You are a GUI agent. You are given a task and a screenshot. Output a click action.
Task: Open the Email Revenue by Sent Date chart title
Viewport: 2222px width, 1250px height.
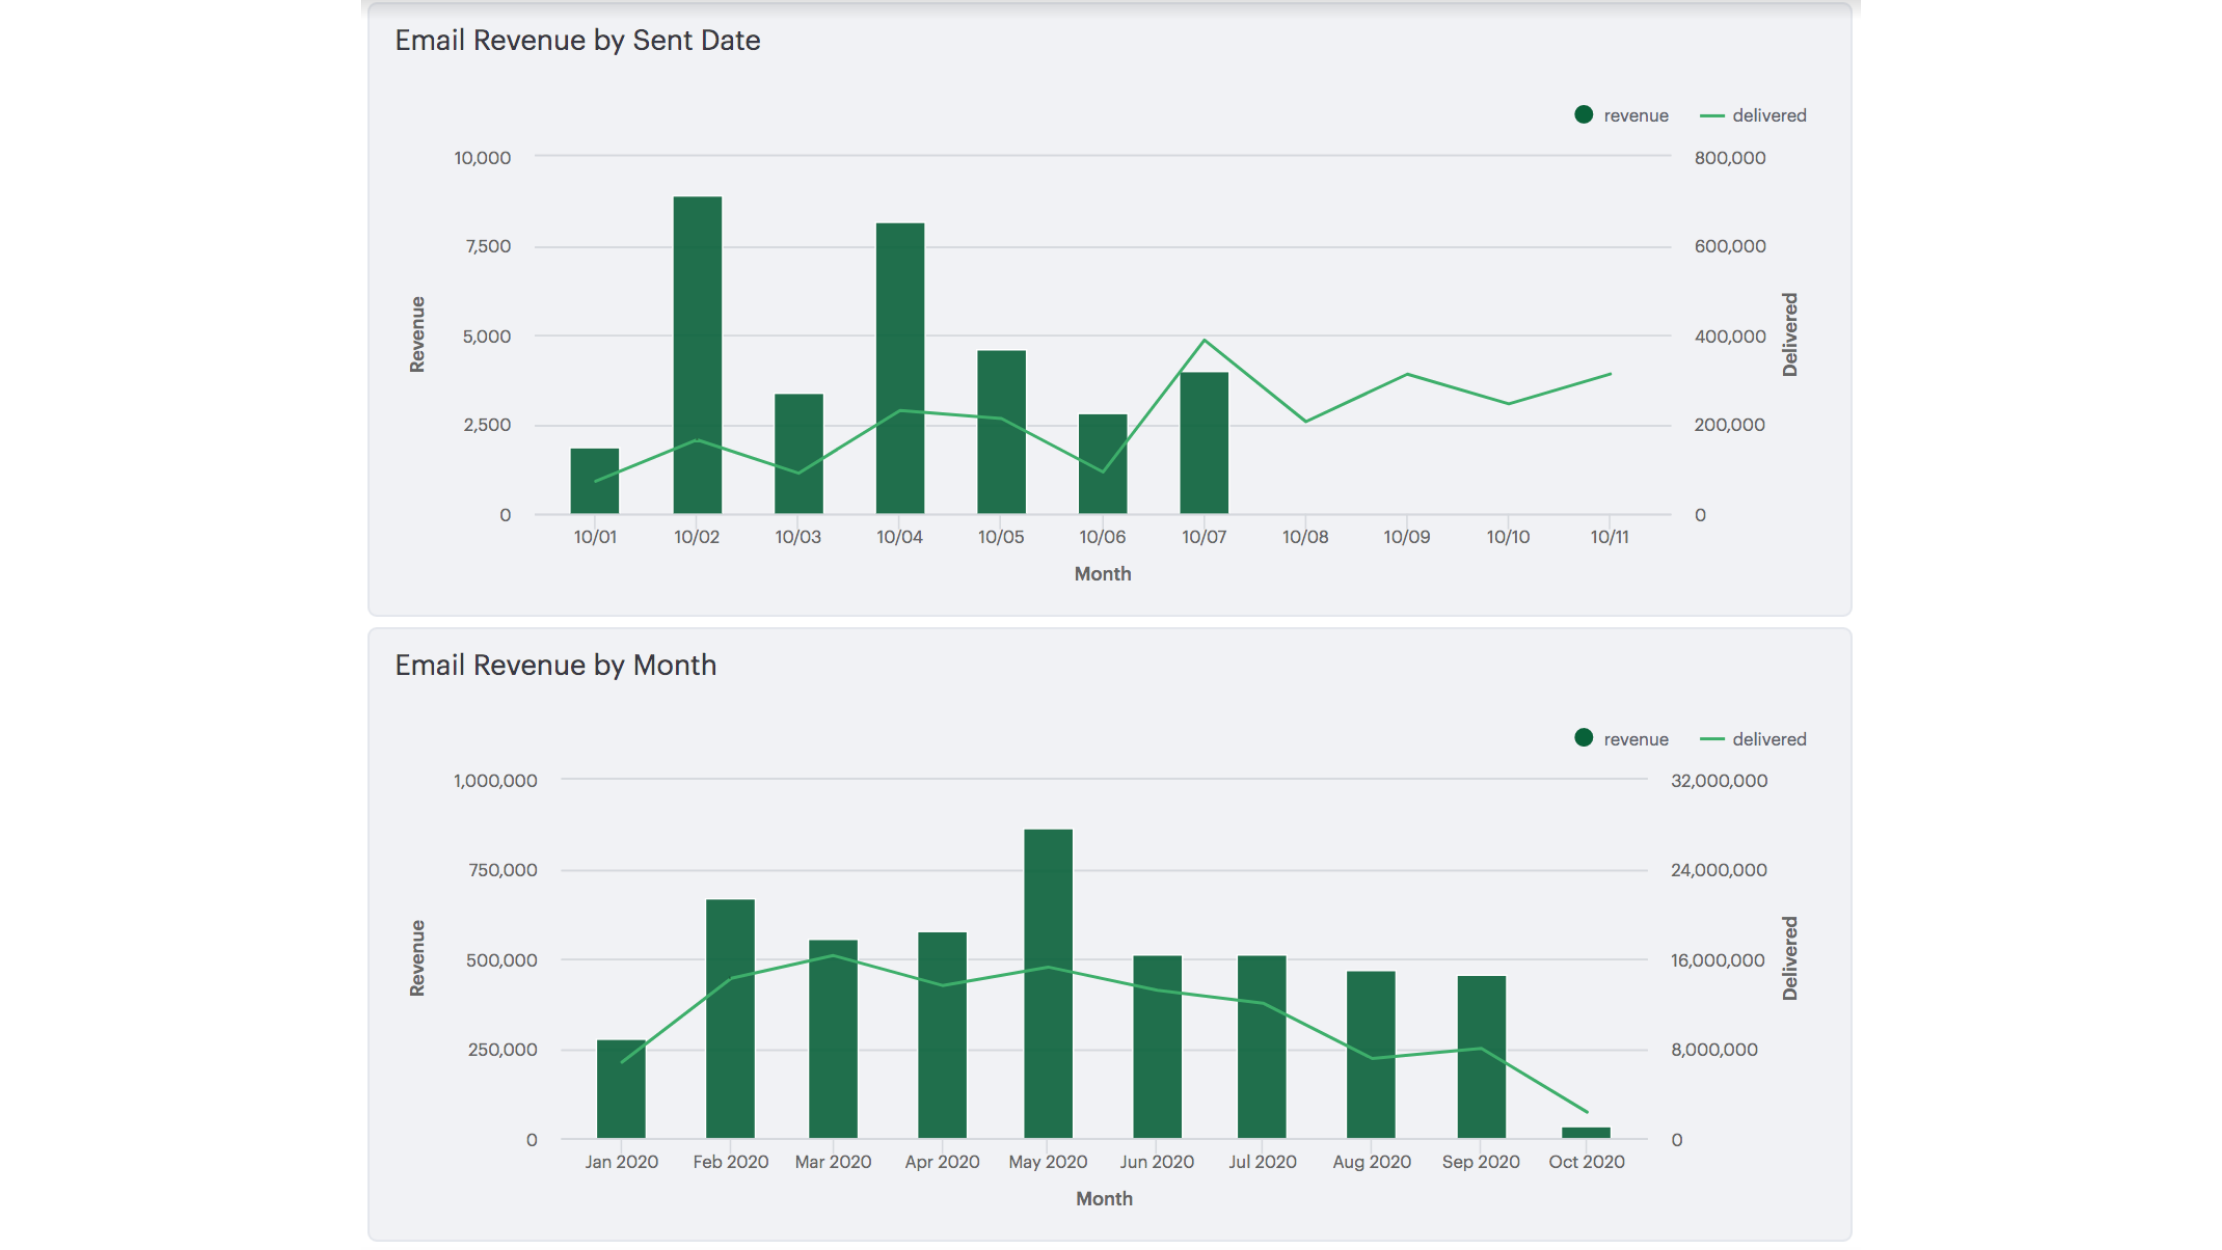(577, 40)
